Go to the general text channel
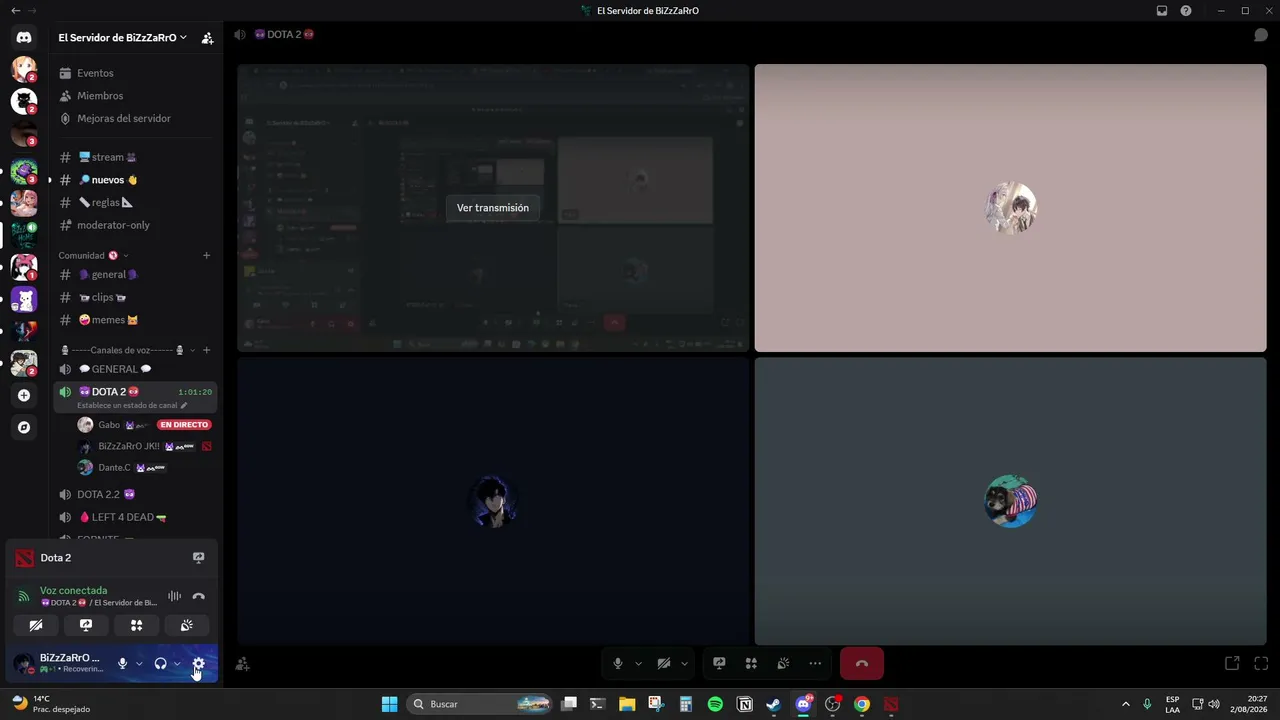This screenshot has width=1280, height=720. [135, 275]
